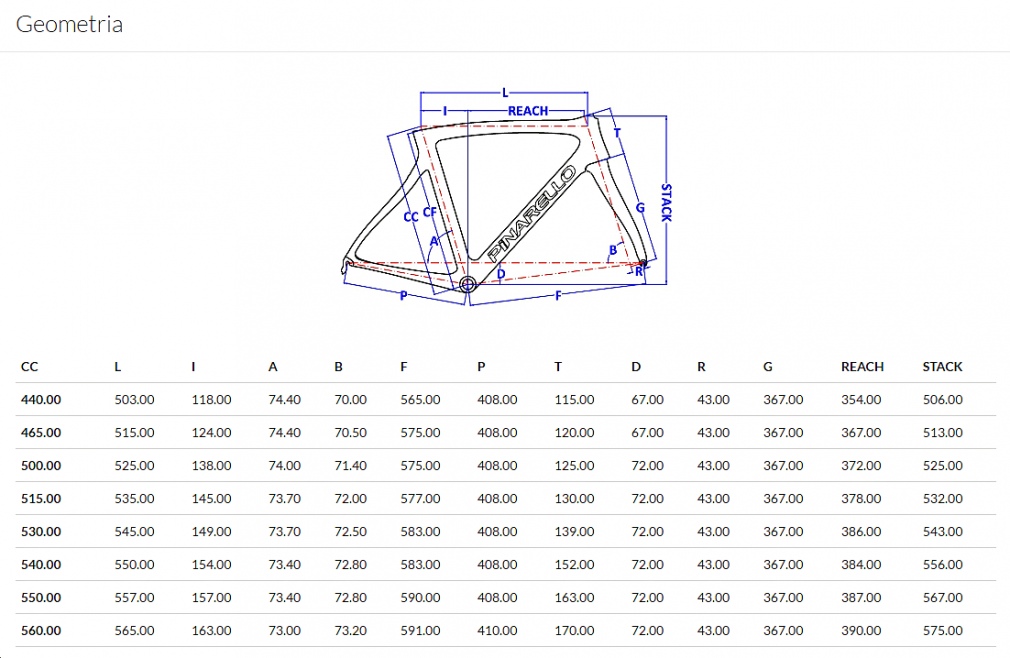Click the bottom bracket circle in the diagram

click(468, 284)
